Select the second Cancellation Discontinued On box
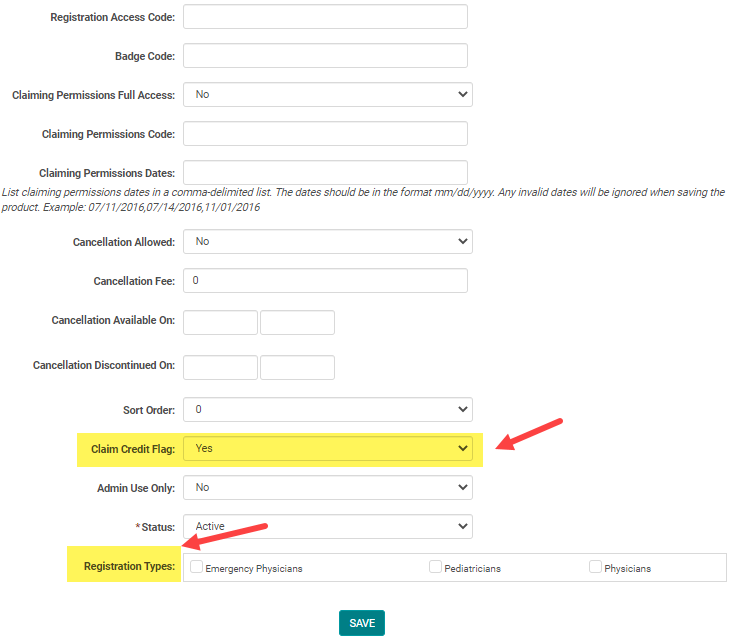730x638 pixels. click(x=297, y=367)
